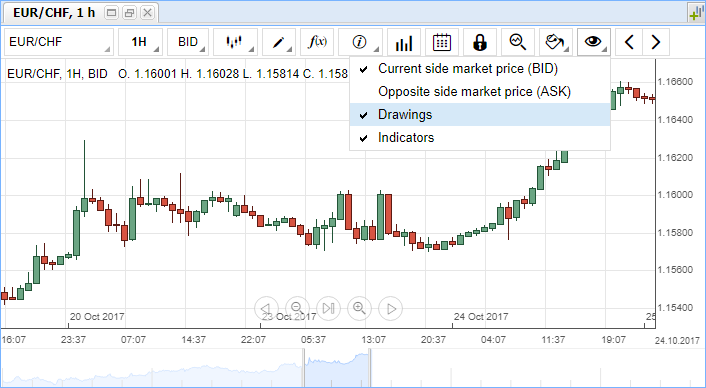The width and height of the screenshot is (706, 388).
Task: Open the BID side dropdown
Action: [188, 42]
